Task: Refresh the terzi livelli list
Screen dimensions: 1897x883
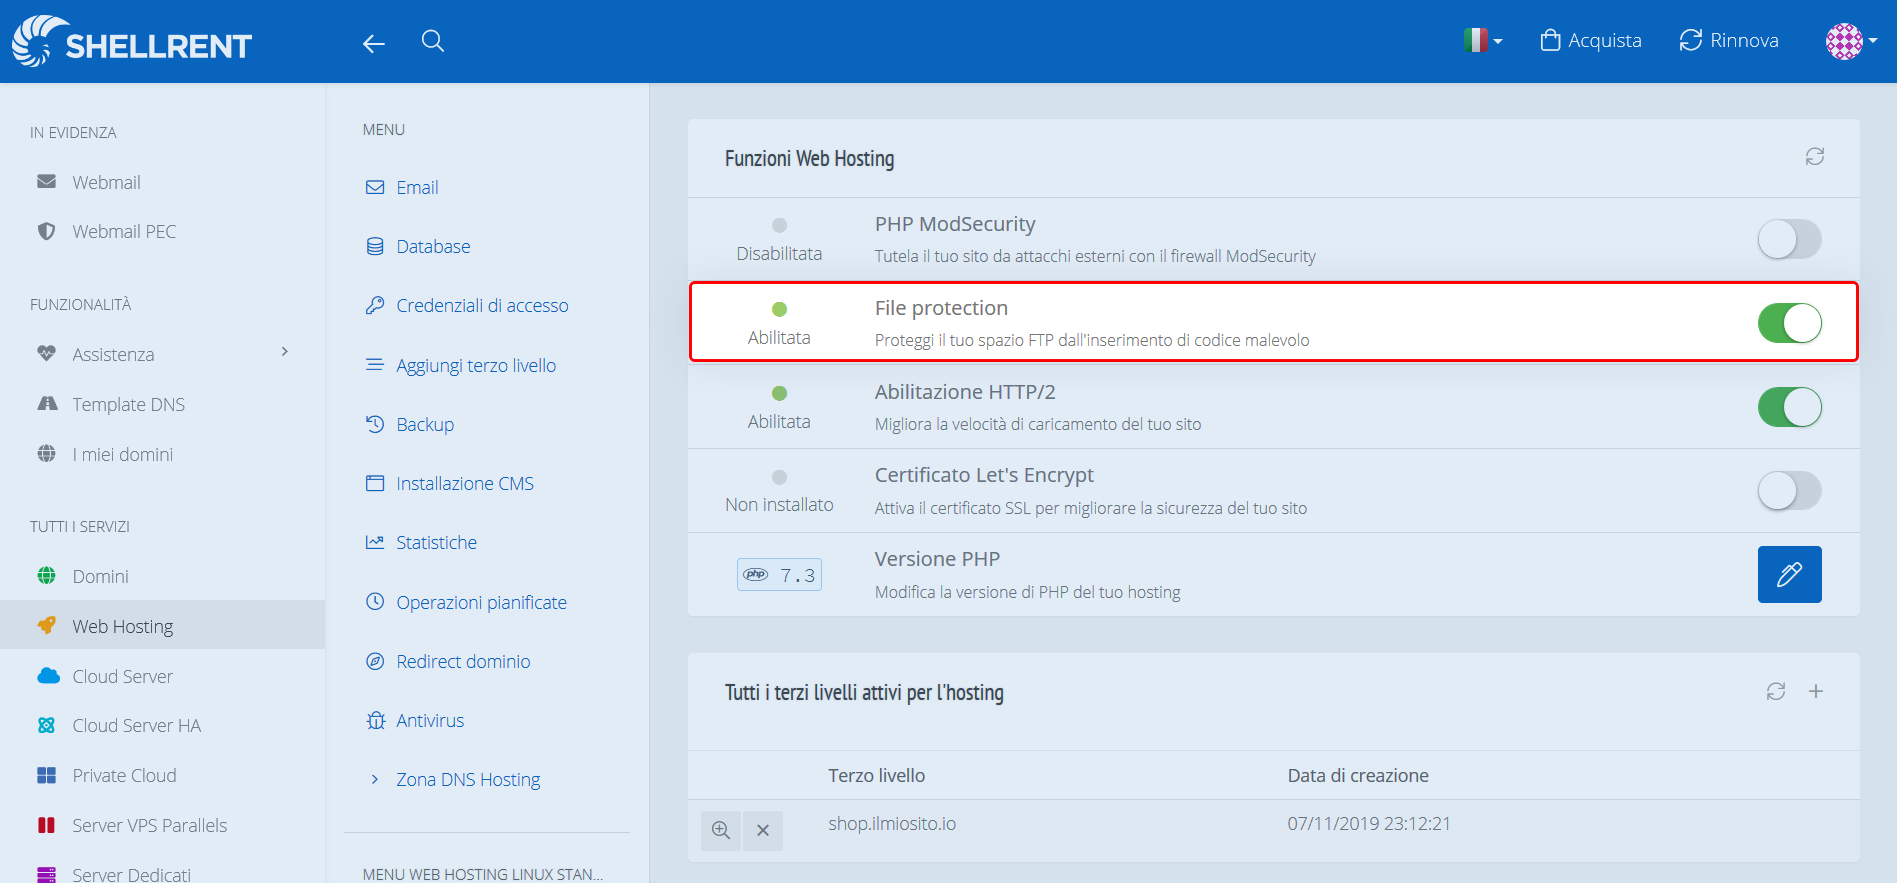Action: pos(1776,691)
